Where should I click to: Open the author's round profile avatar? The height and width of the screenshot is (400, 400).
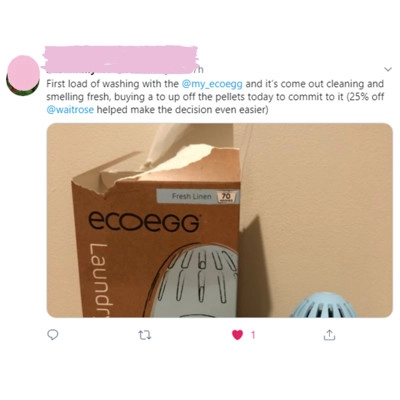[23, 76]
